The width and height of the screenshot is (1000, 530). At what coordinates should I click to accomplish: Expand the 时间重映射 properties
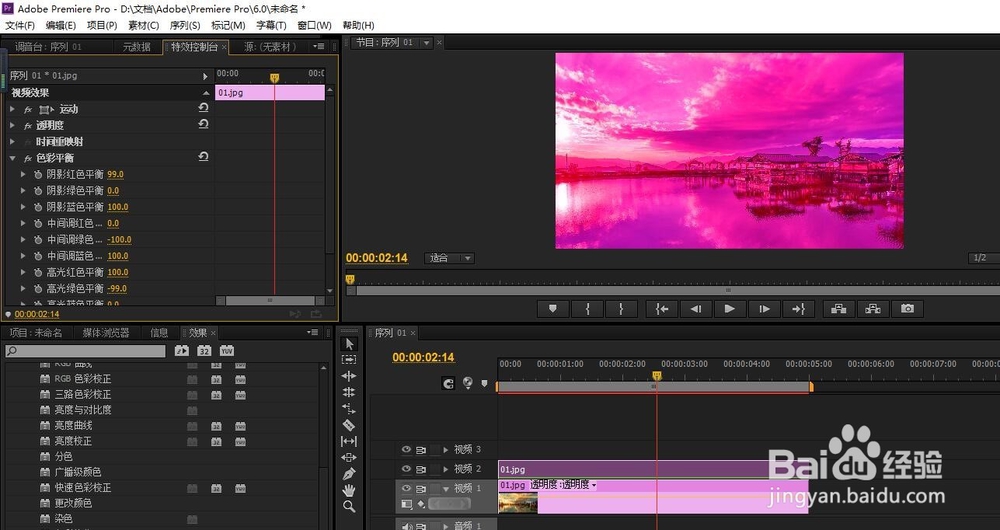click(13, 142)
